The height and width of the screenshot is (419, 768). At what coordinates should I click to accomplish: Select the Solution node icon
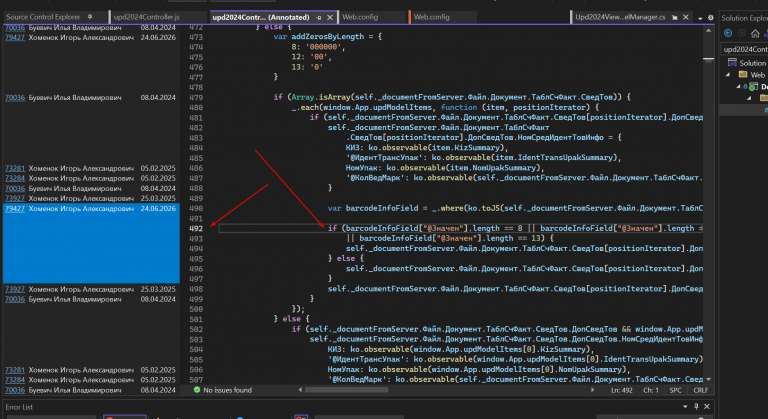(x=732, y=62)
